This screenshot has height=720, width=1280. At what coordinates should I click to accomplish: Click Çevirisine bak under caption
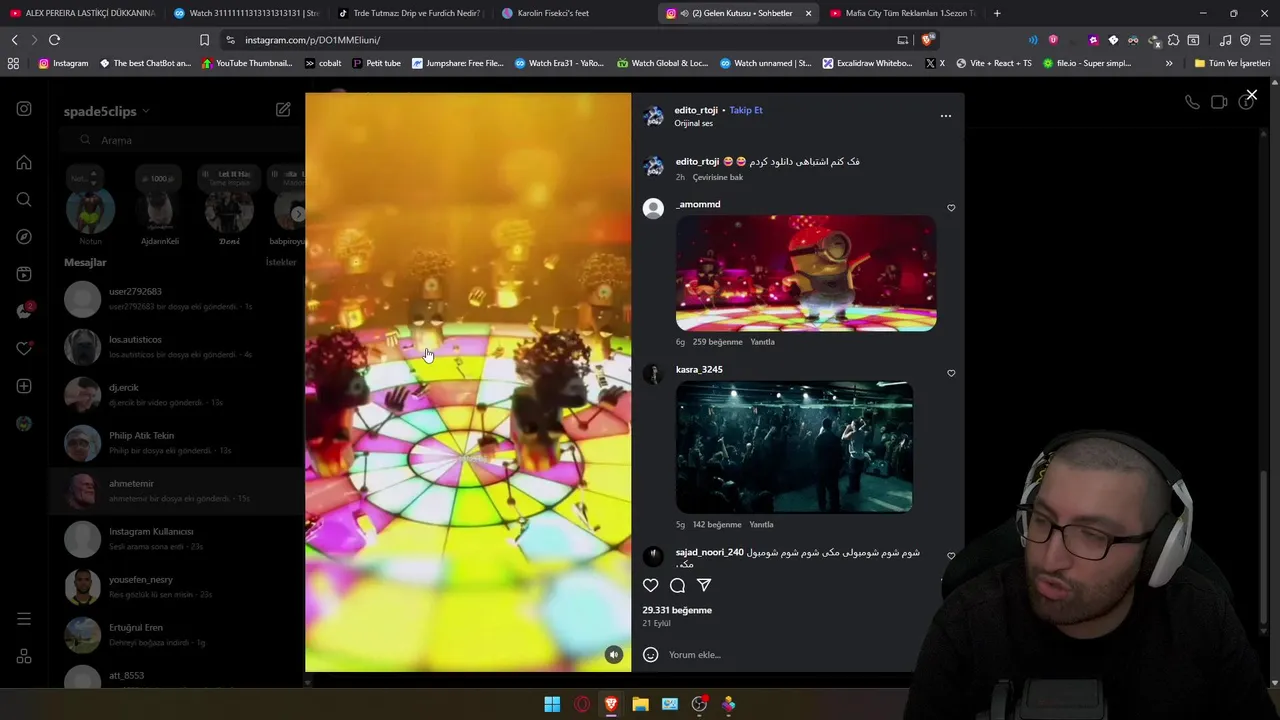point(718,177)
